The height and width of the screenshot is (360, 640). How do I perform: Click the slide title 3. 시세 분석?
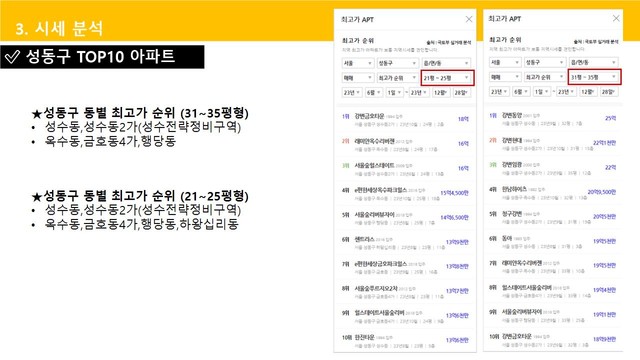click(x=59, y=29)
